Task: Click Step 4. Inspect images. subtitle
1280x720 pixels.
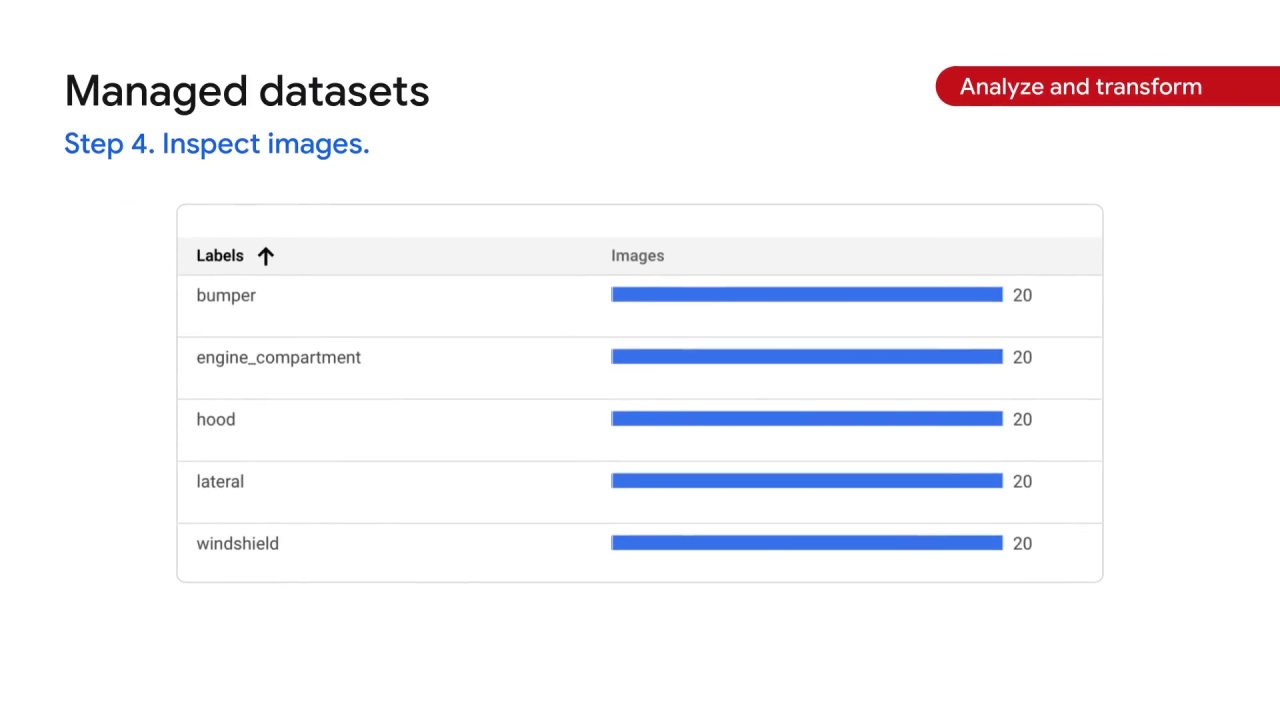Action: click(217, 144)
